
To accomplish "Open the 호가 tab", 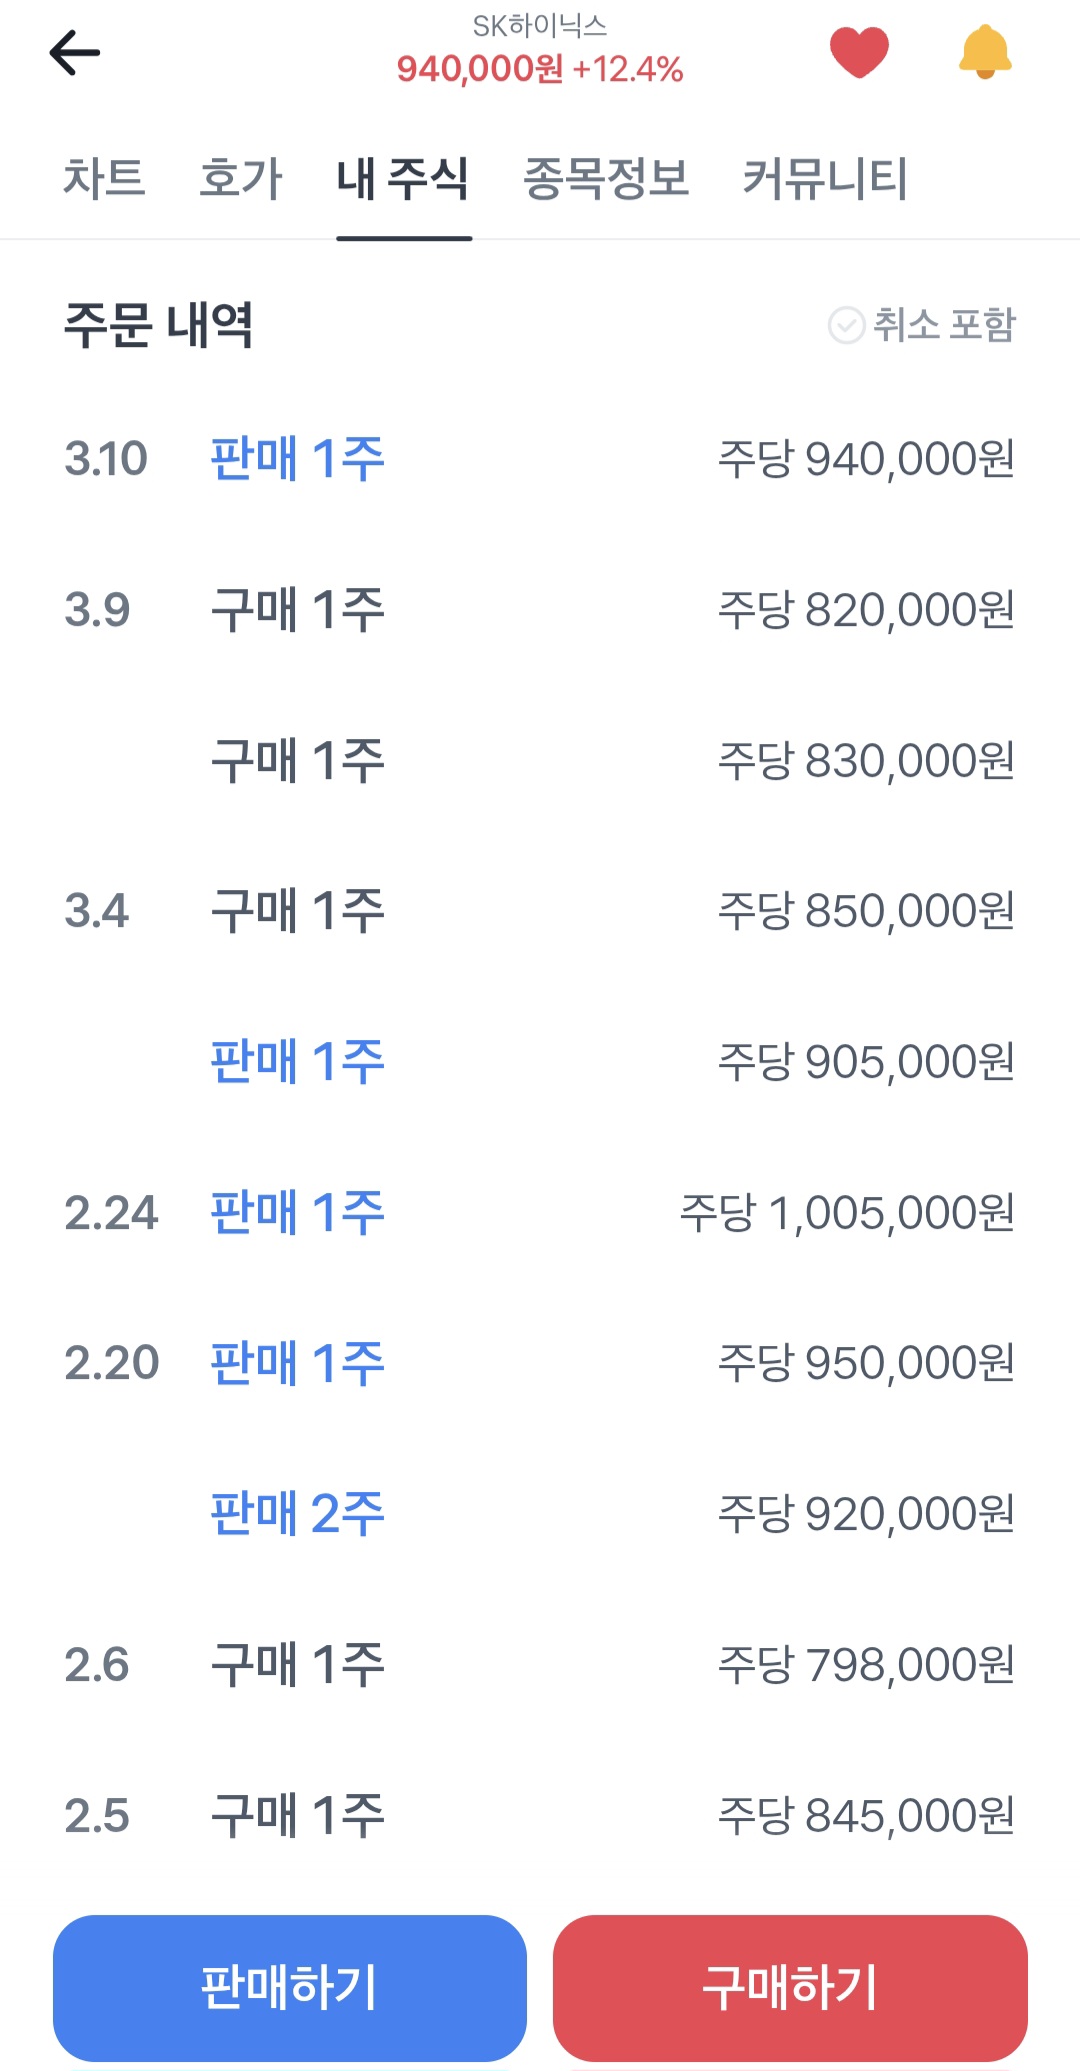I will pyautogui.click(x=241, y=179).
